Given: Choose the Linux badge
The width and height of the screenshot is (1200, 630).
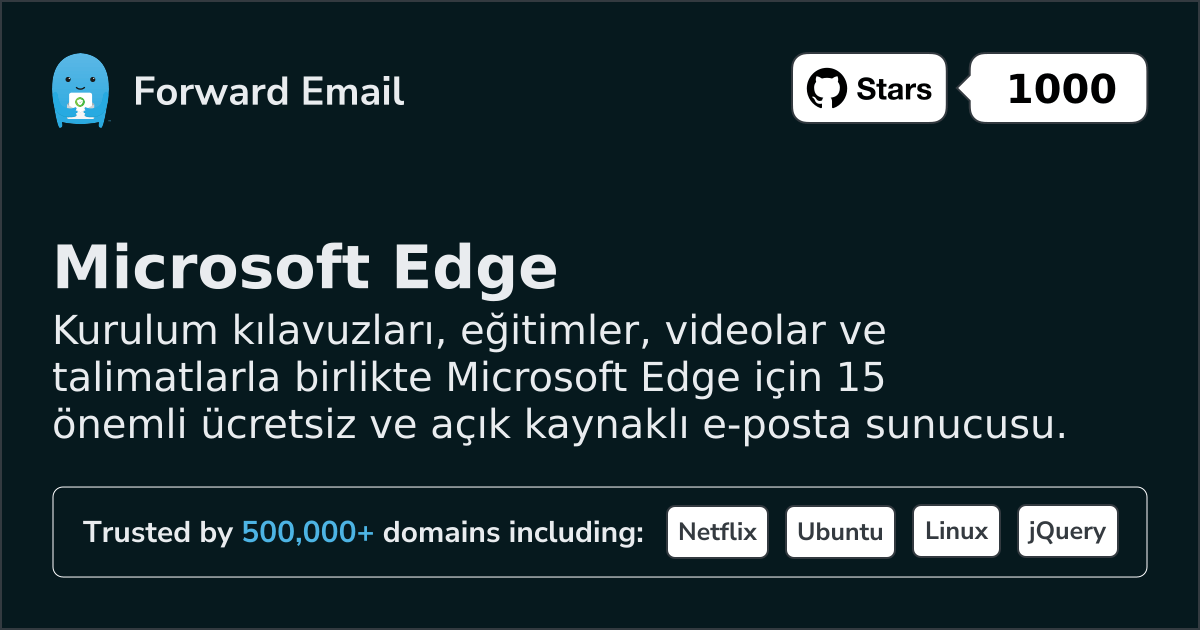Looking at the screenshot, I should (956, 532).
